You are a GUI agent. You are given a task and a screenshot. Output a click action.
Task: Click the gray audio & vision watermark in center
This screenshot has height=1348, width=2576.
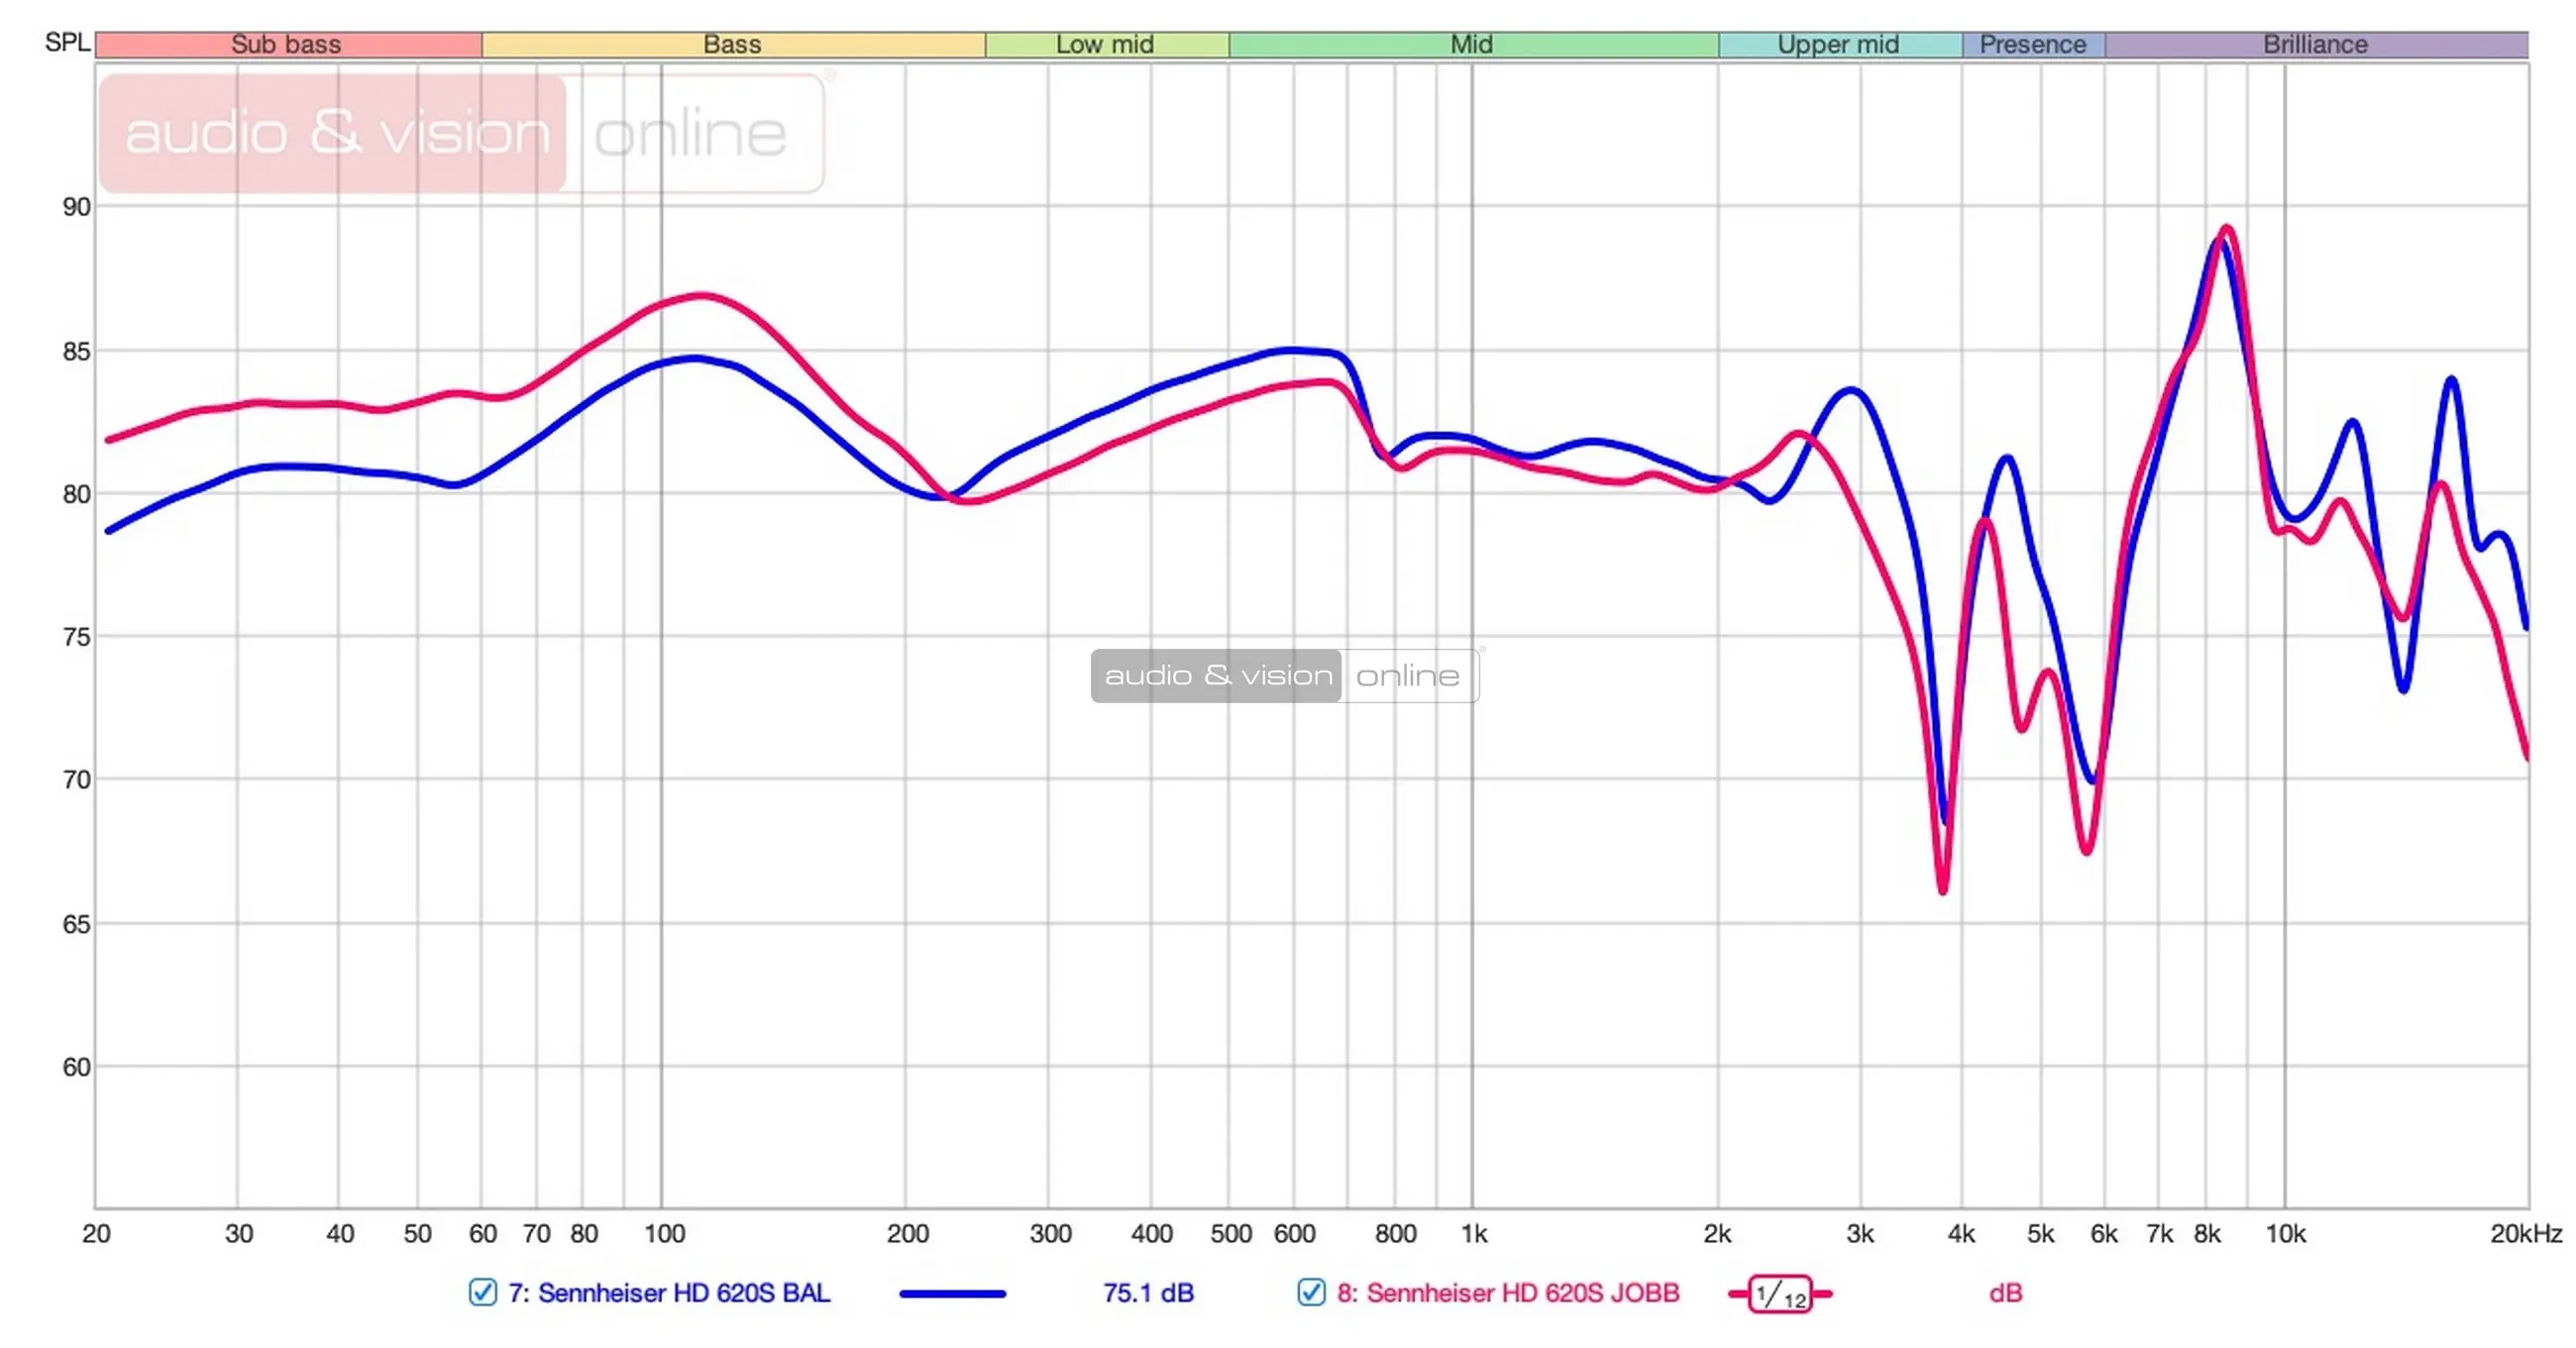[1217, 676]
